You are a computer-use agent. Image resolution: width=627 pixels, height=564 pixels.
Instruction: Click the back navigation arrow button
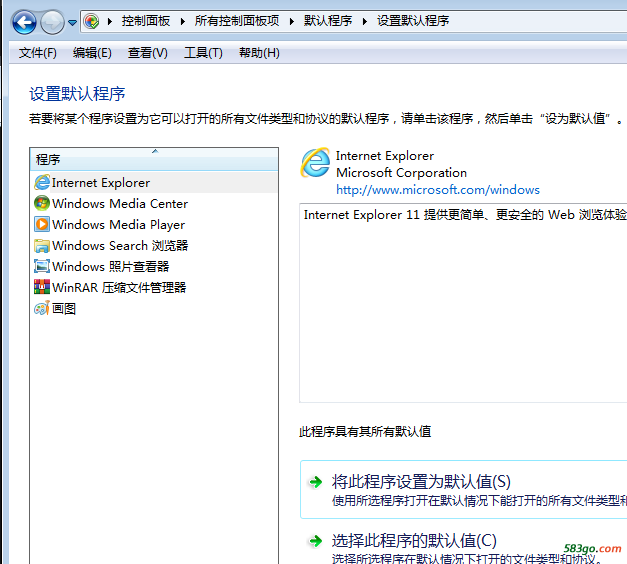point(24,21)
